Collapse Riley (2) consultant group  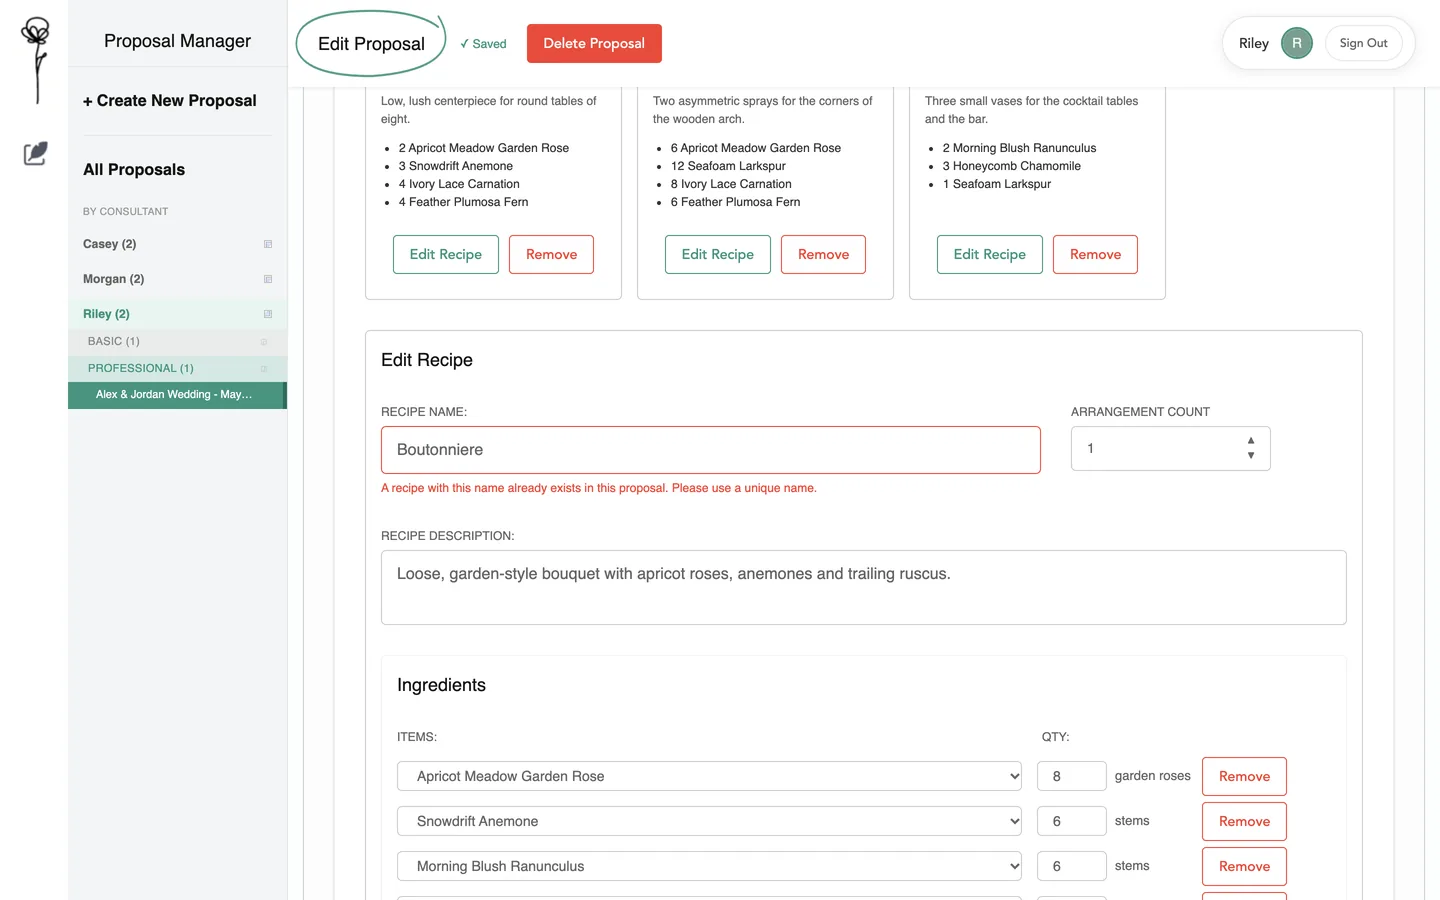tap(106, 314)
